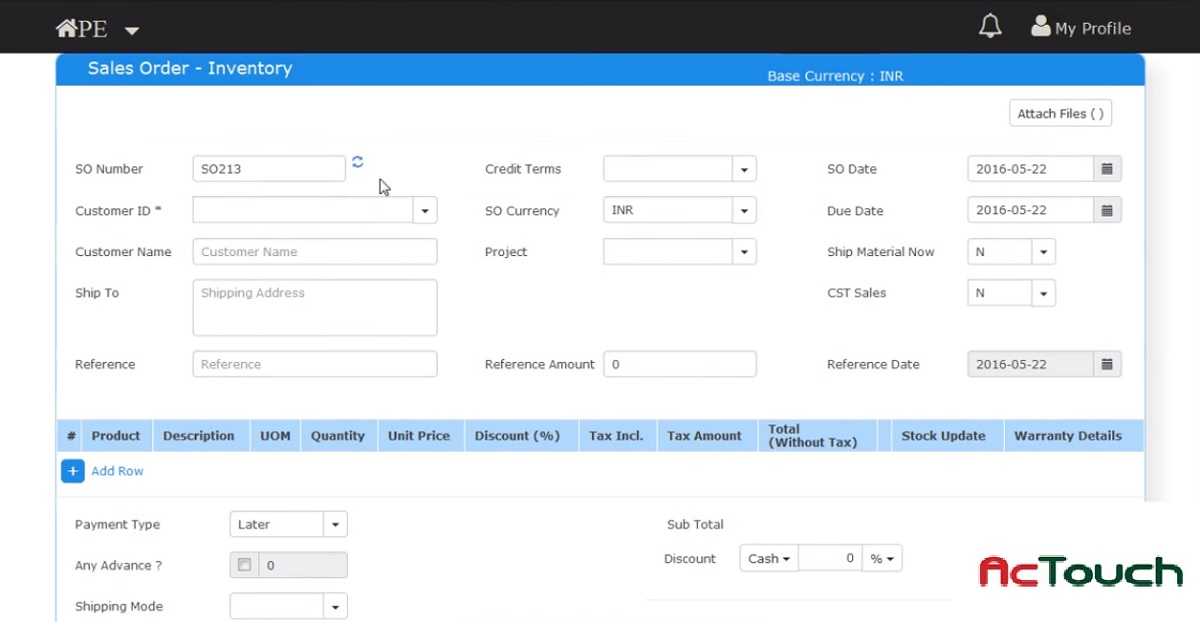Click the plus icon next to Add Row

72,470
